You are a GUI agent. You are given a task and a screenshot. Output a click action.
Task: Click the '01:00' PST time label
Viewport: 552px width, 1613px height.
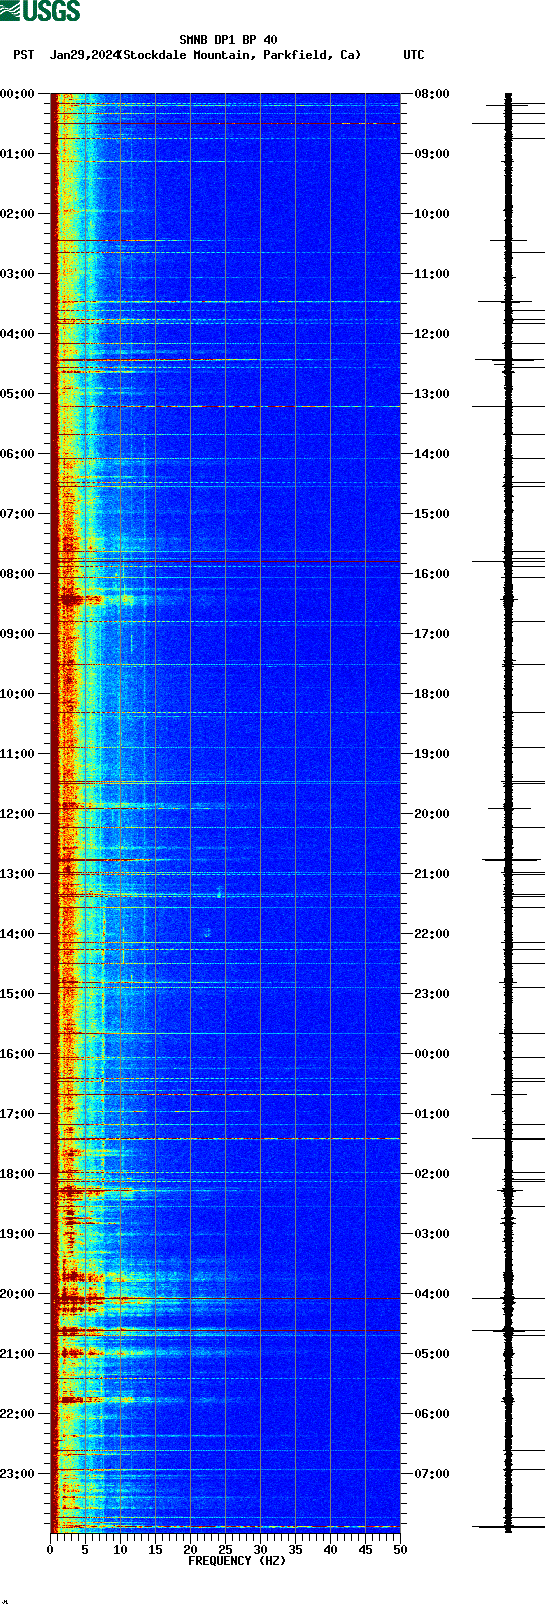[x=17, y=154]
